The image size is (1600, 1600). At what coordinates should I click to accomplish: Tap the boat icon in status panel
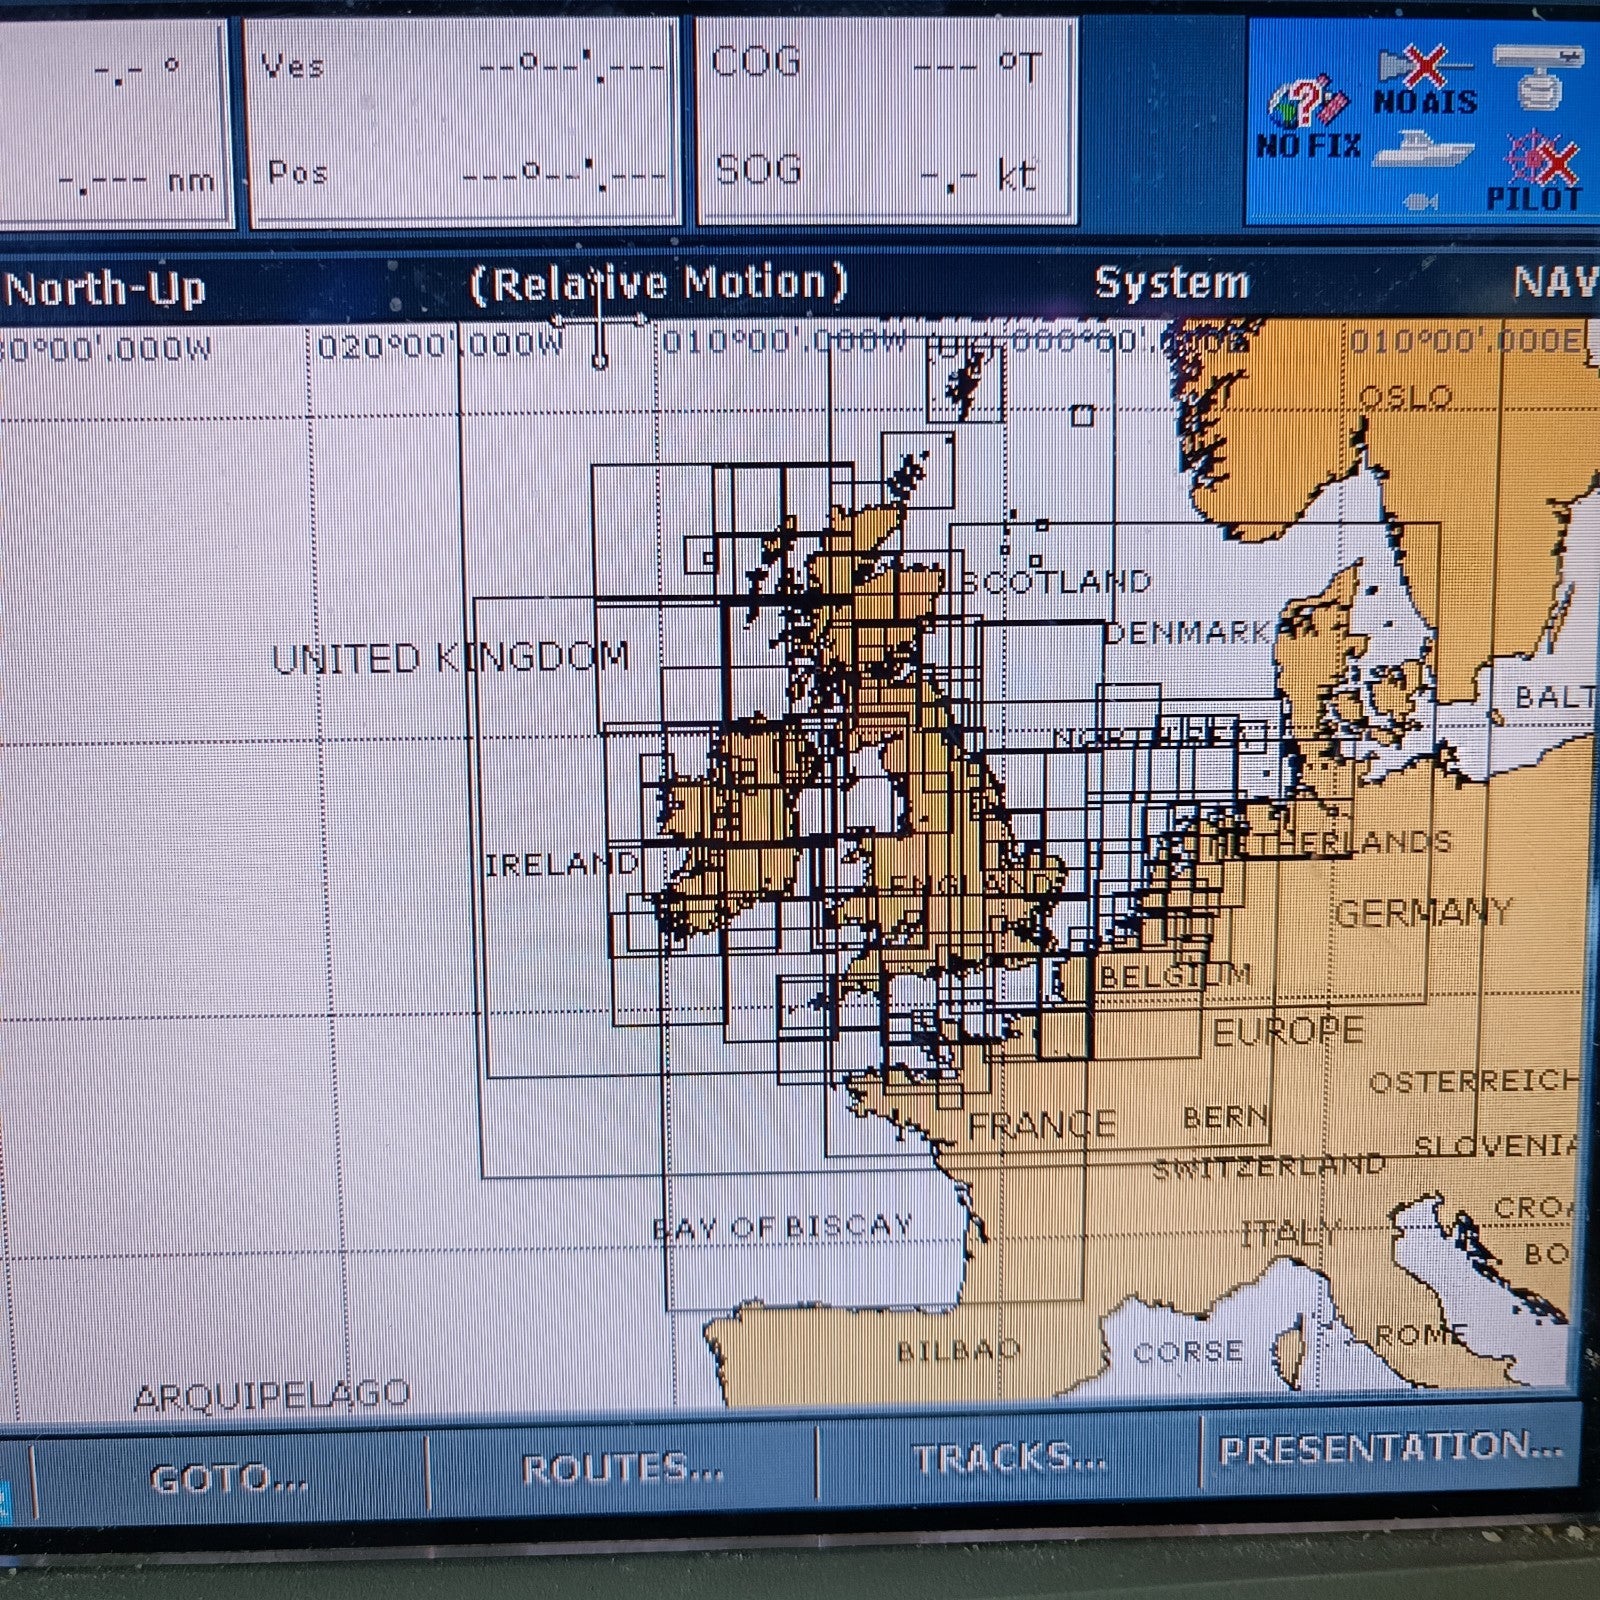(x=1422, y=149)
